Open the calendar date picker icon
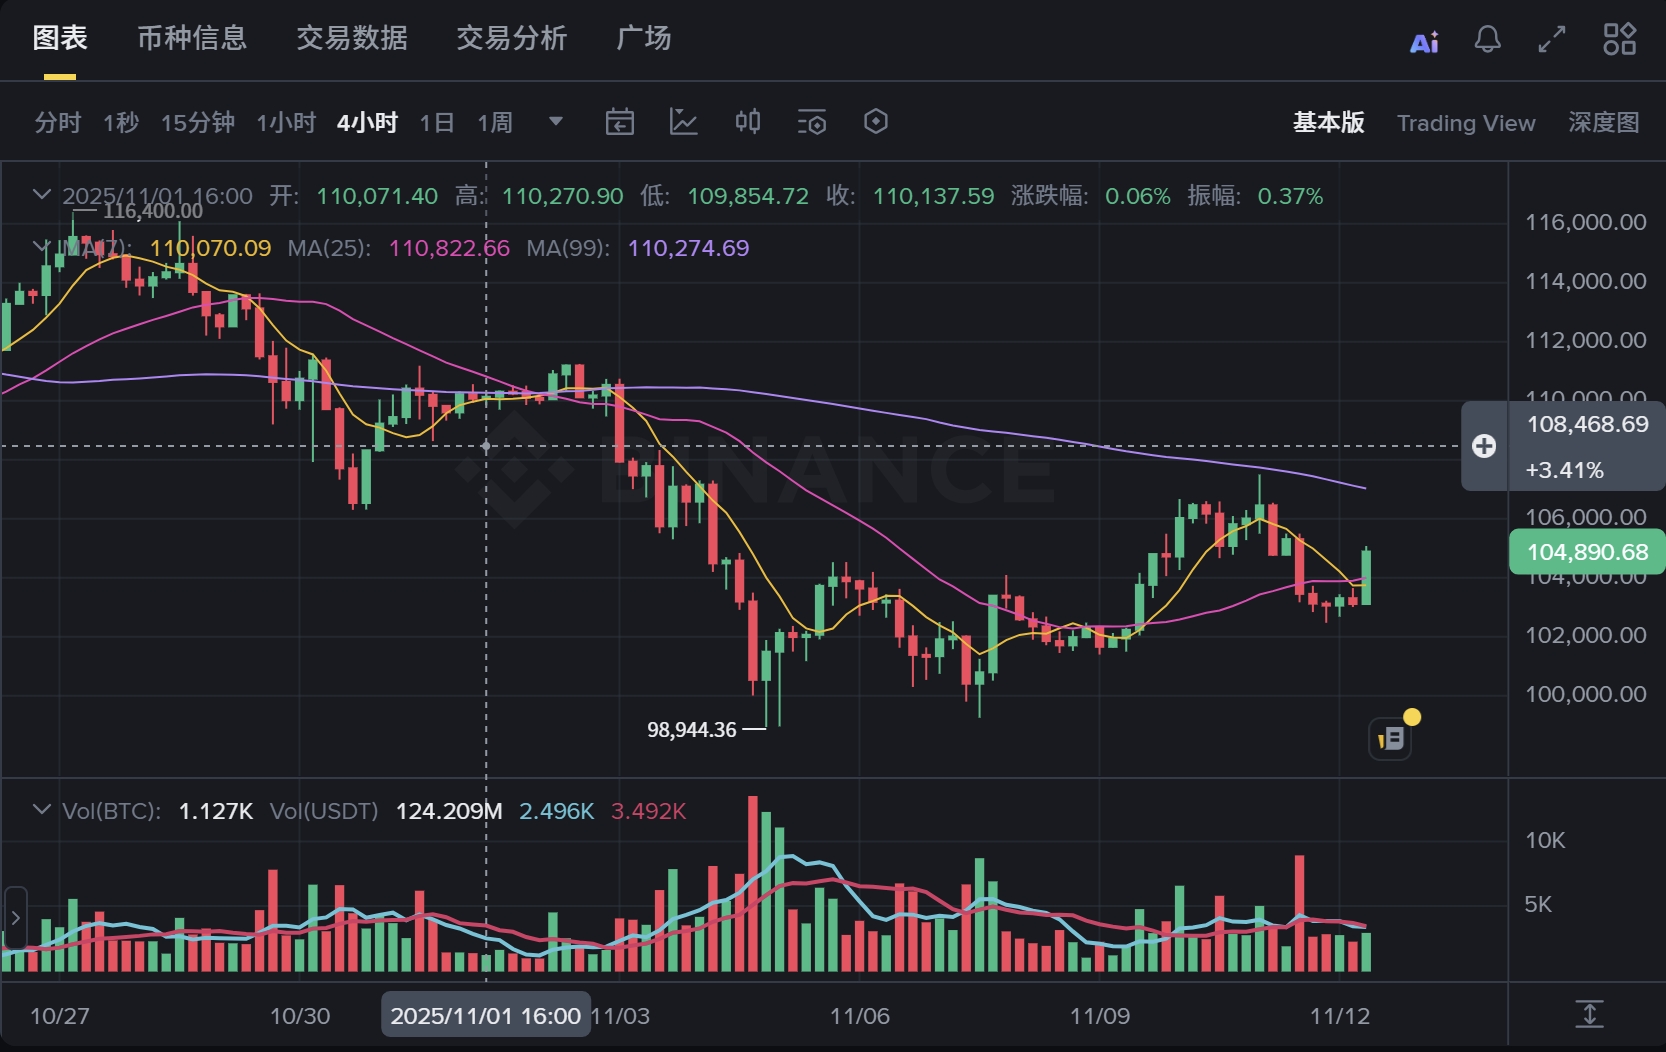 click(x=620, y=122)
